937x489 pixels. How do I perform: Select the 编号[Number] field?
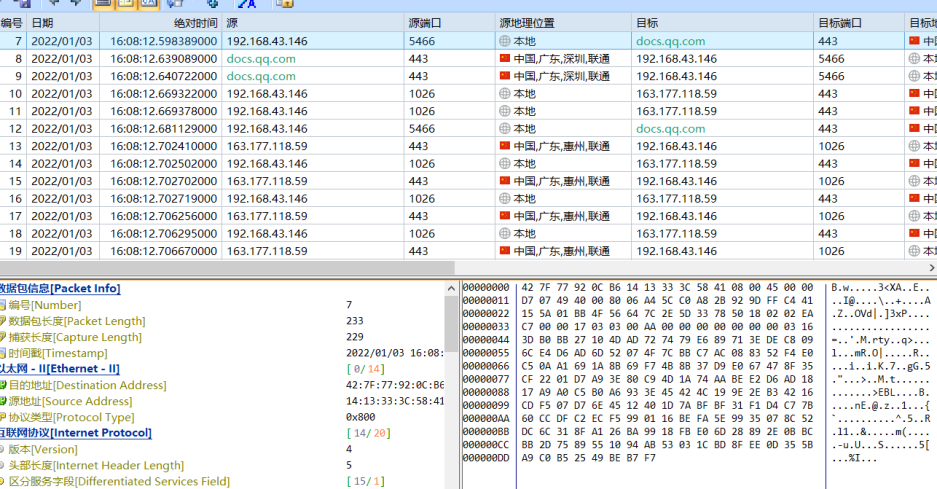coord(44,305)
